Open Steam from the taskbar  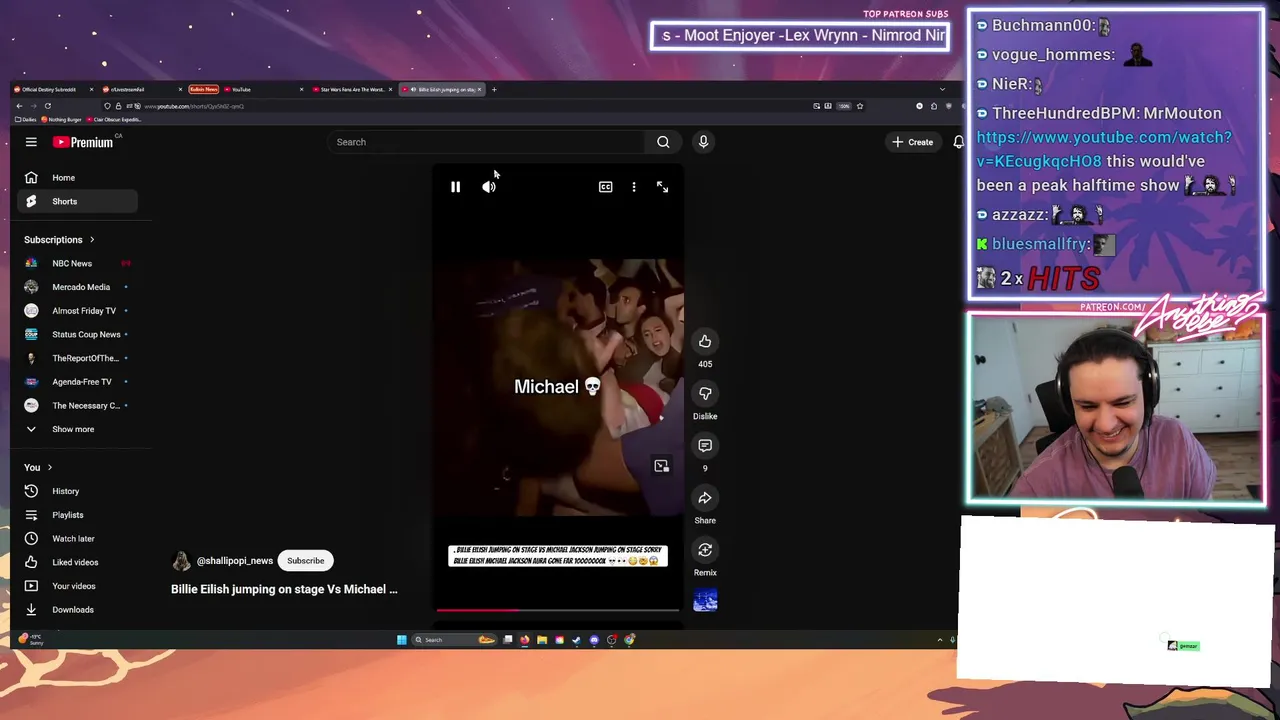point(576,640)
